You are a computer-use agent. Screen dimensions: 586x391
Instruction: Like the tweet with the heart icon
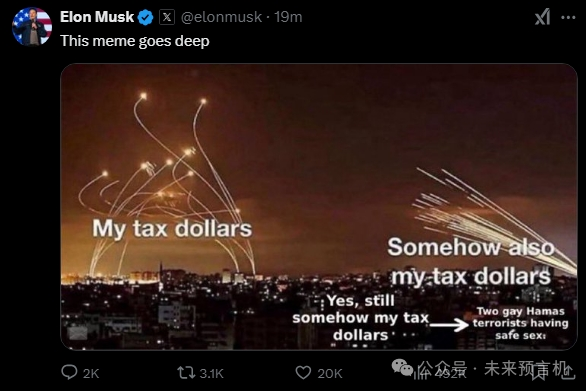(303, 372)
